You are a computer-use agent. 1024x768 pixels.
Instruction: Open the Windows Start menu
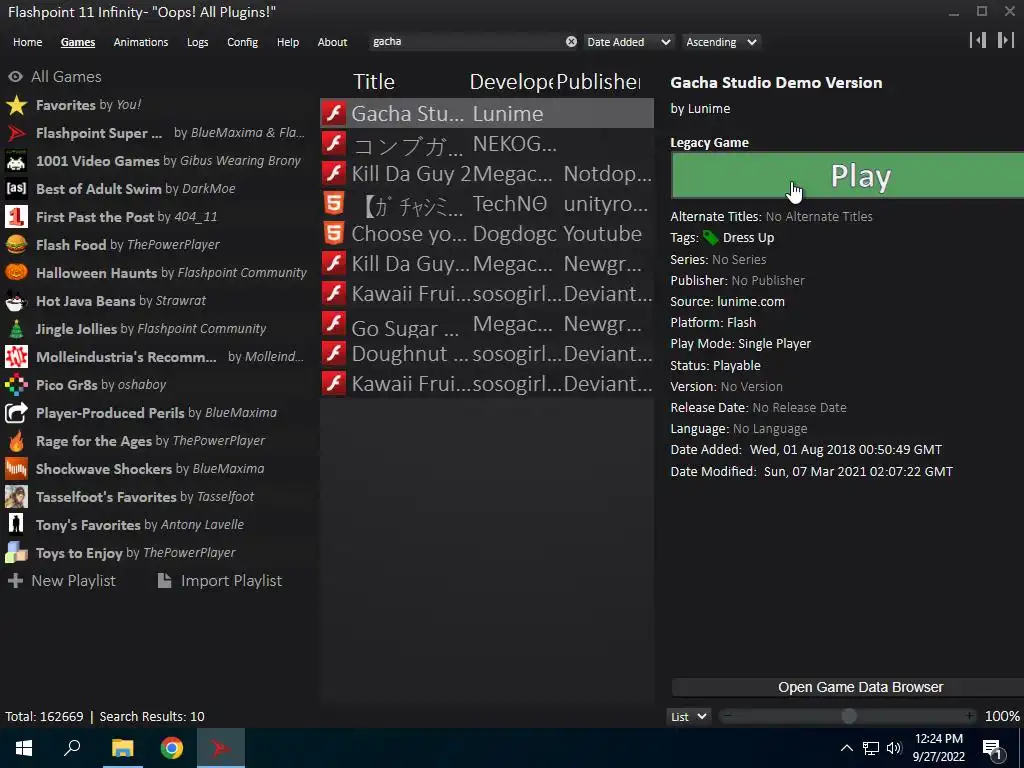point(24,748)
